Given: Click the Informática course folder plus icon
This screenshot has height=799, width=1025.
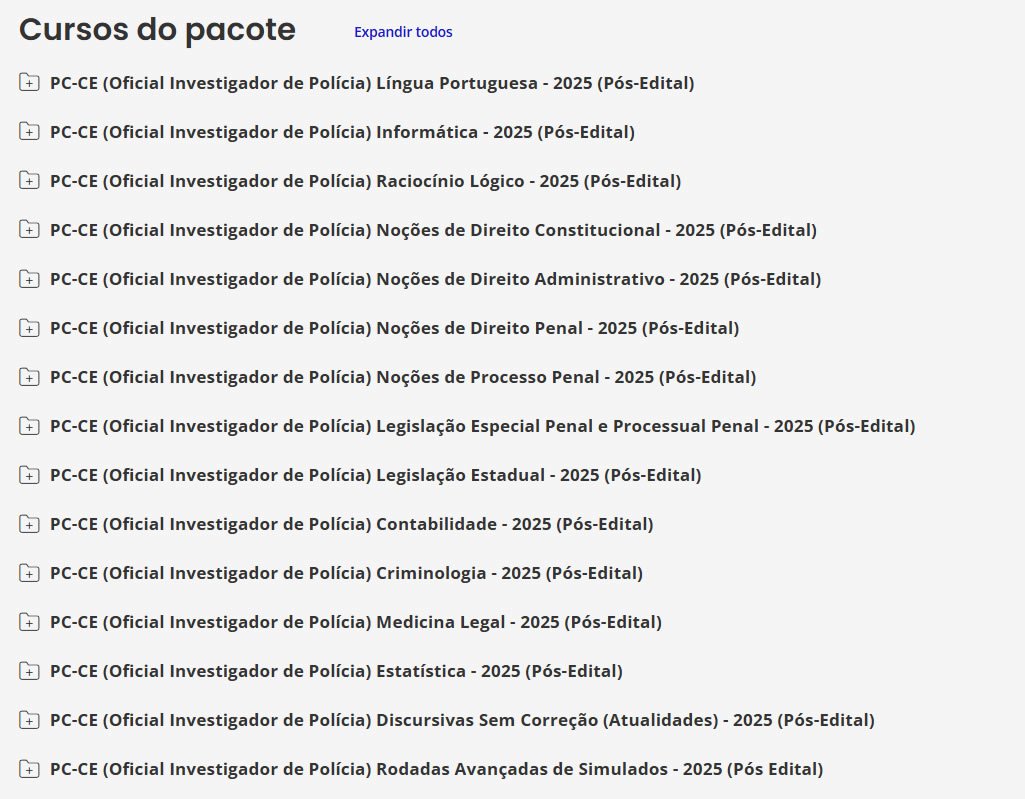Looking at the screenshot, I should [x=29, y=132].
